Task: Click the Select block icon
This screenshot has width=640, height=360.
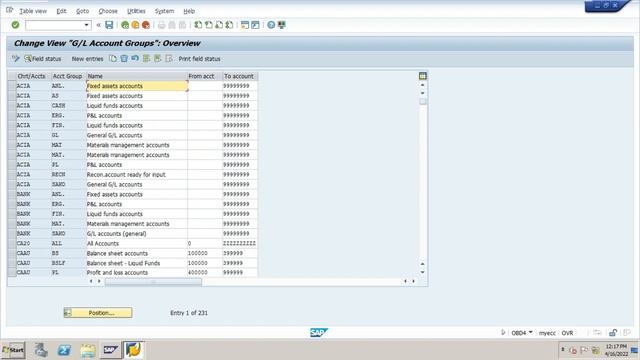Action: click(158, 59)
